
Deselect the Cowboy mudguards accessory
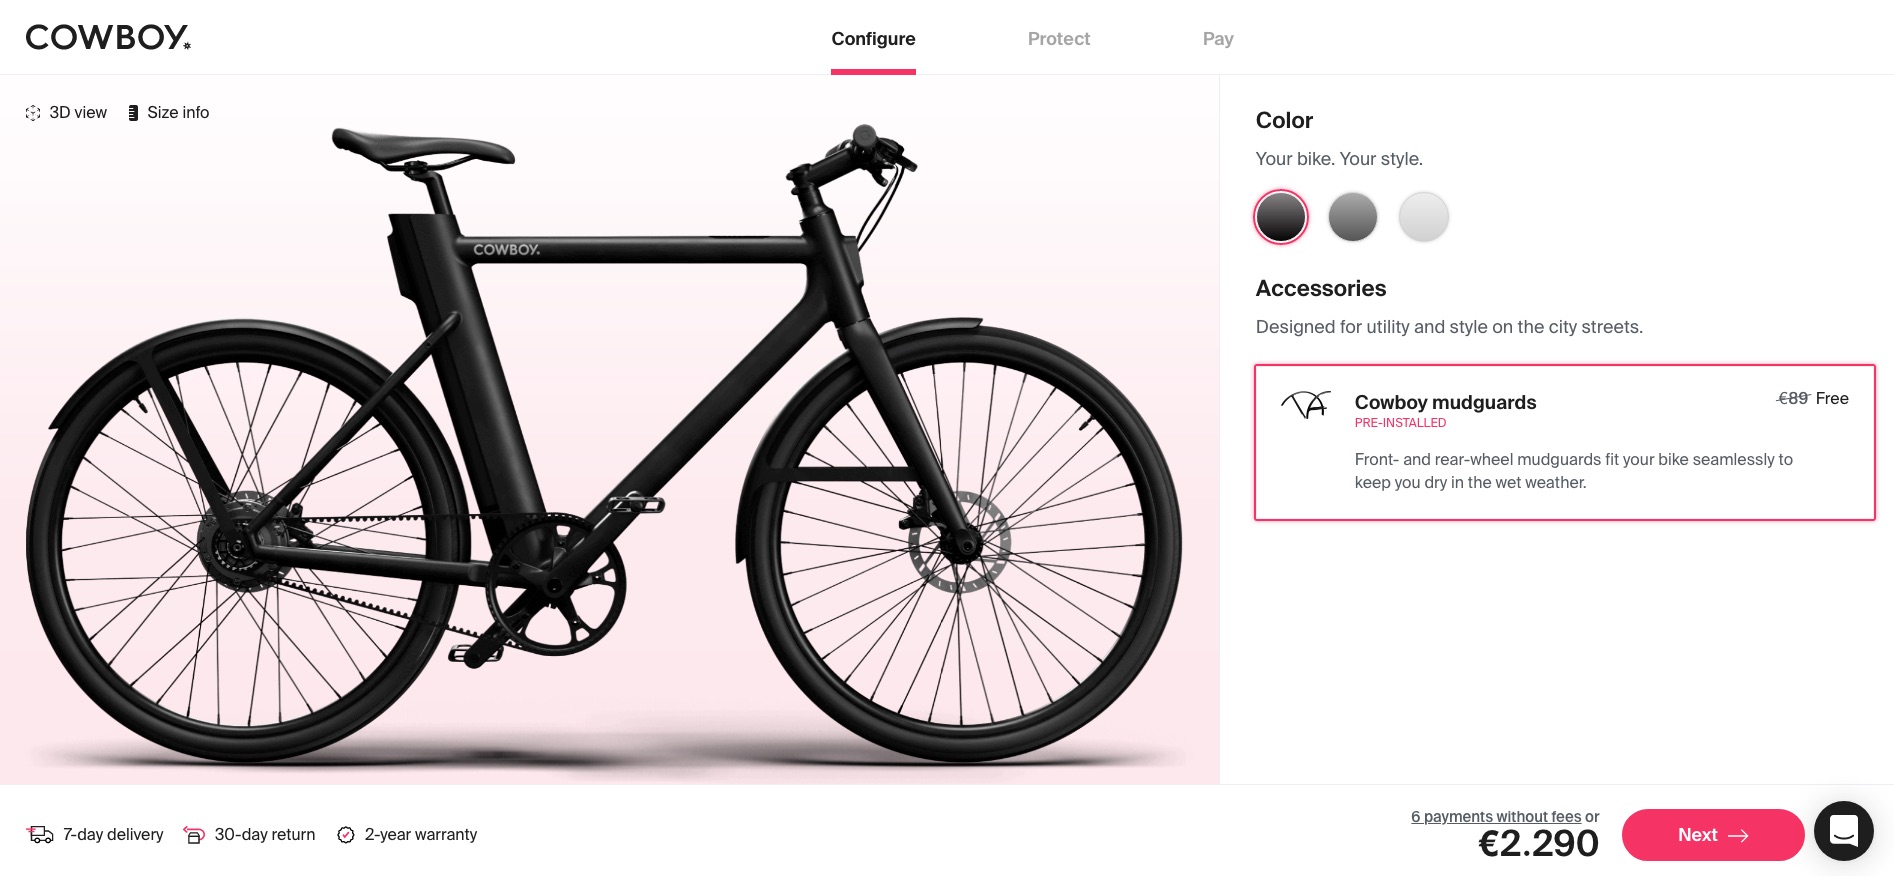click(x=1564, y=442)
